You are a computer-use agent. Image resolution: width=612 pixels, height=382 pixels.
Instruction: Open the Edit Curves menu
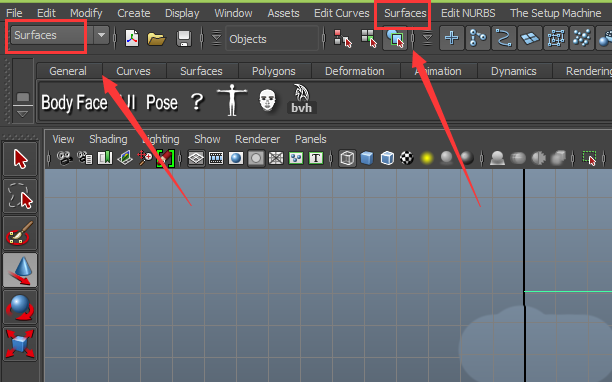[342, 13]
